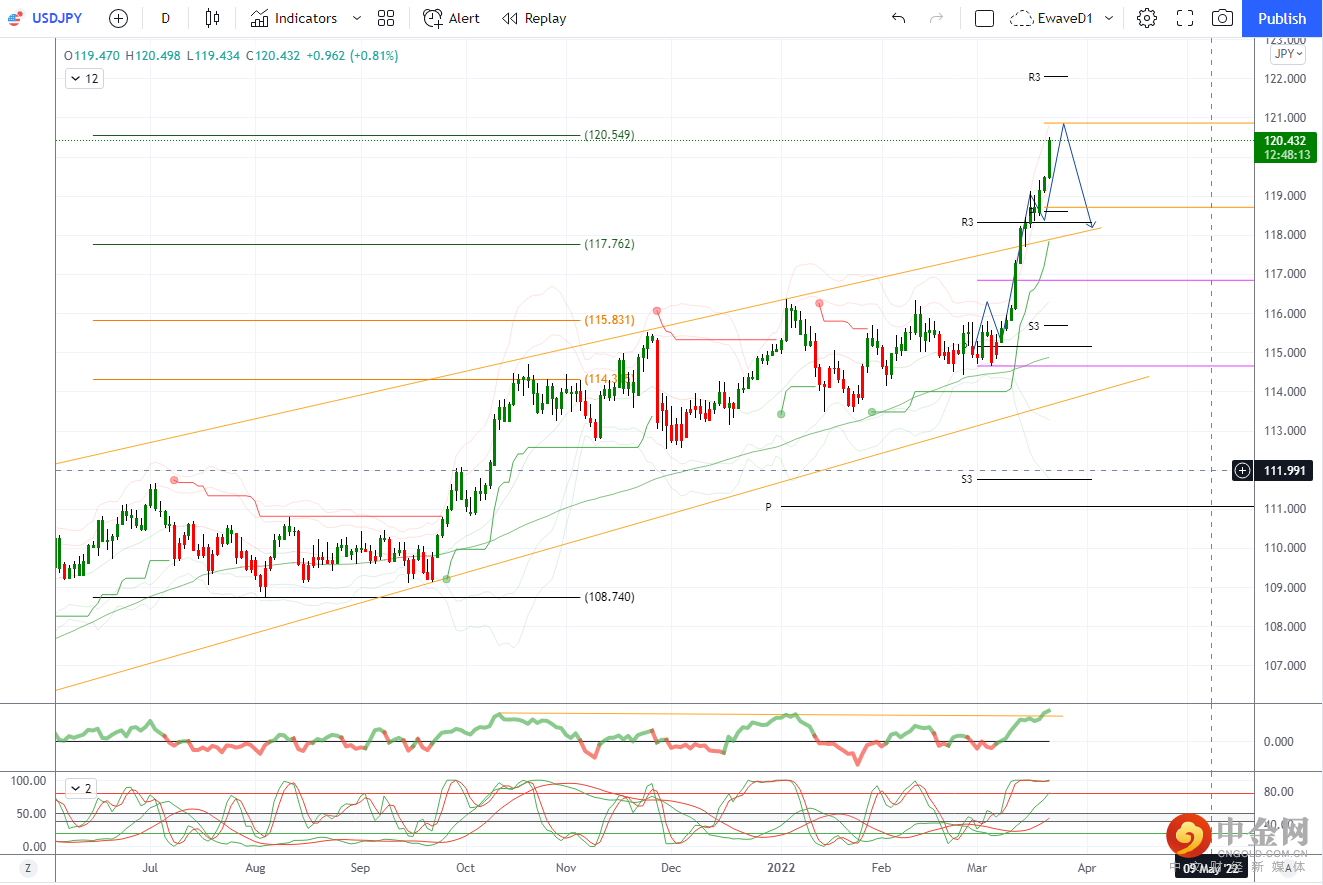The image size is (1323, 885).
Task: Start bar Replay mode
Action: click(534, 18)
